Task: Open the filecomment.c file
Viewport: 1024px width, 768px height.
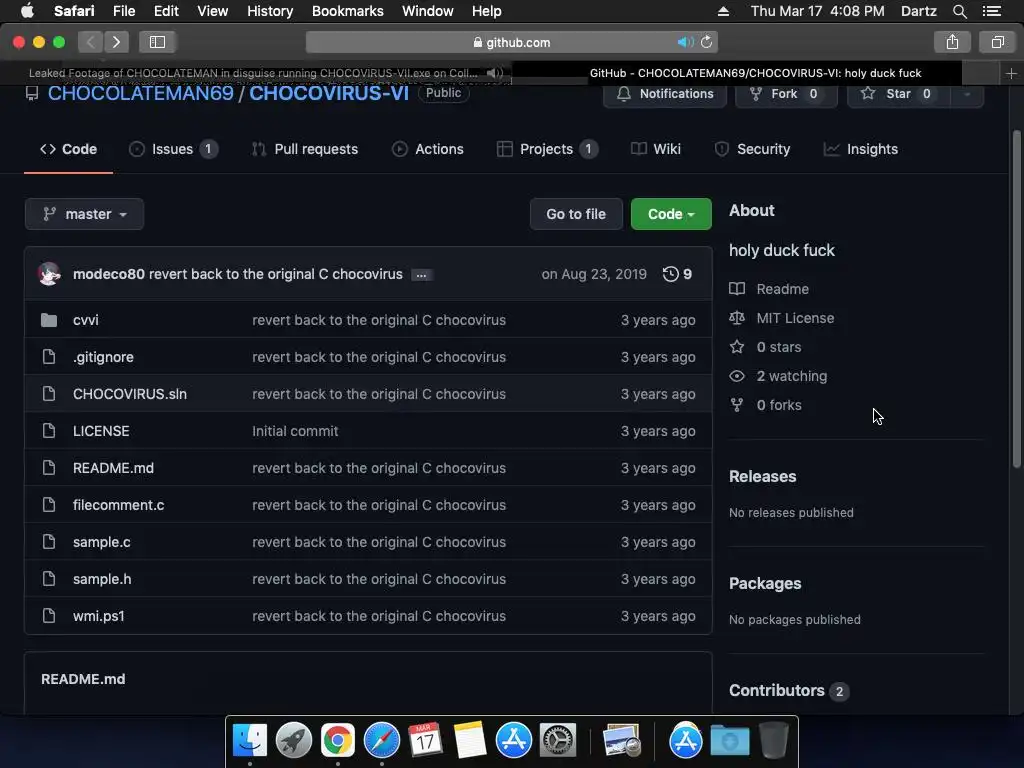Action: point(118,505)
